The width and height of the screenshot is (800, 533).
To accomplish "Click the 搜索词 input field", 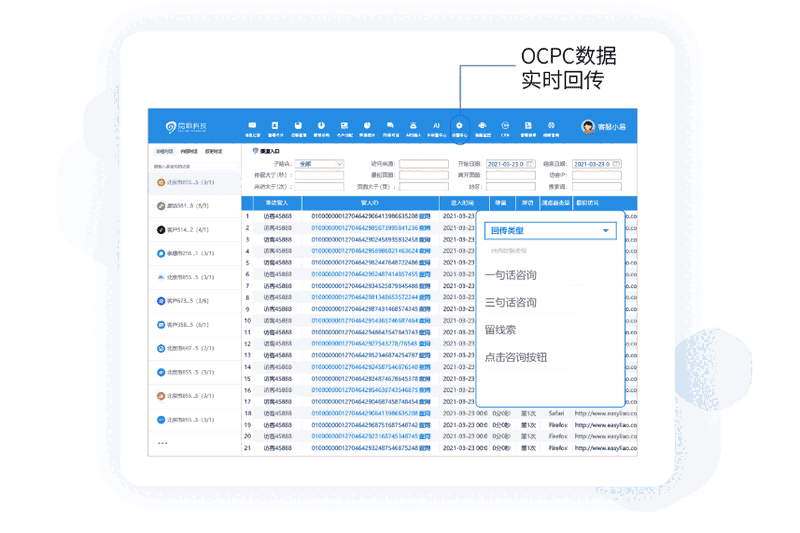I will click(x=596, y=187).
